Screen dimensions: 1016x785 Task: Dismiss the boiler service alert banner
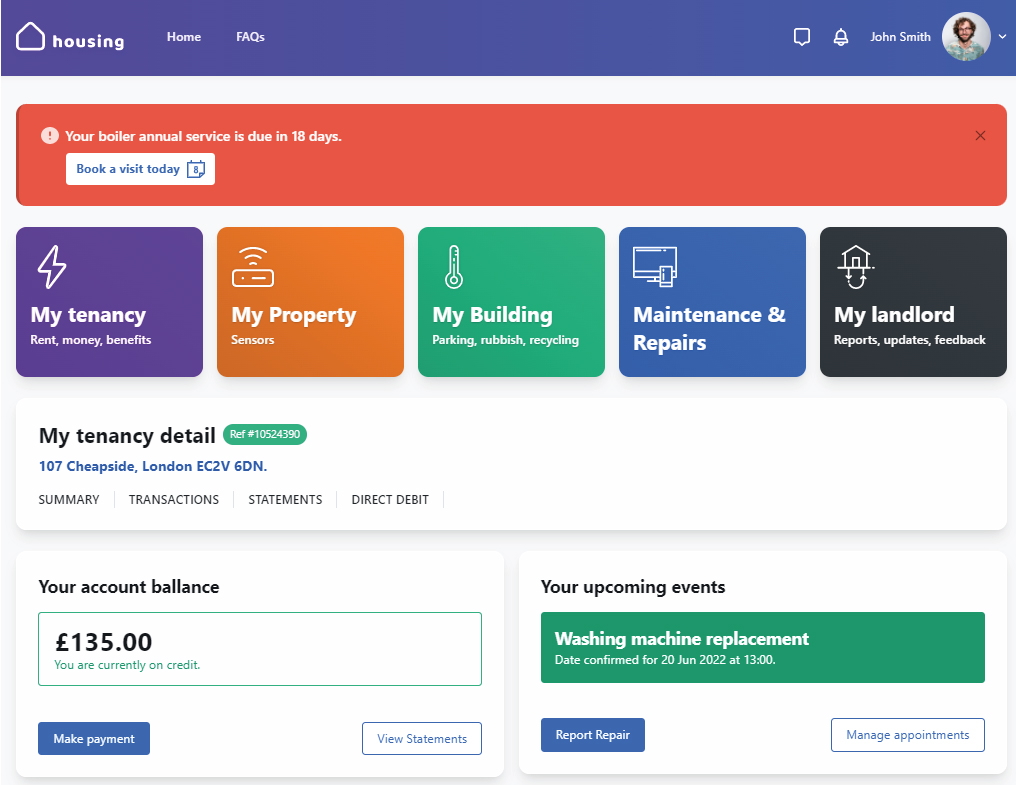coord(980,136)
